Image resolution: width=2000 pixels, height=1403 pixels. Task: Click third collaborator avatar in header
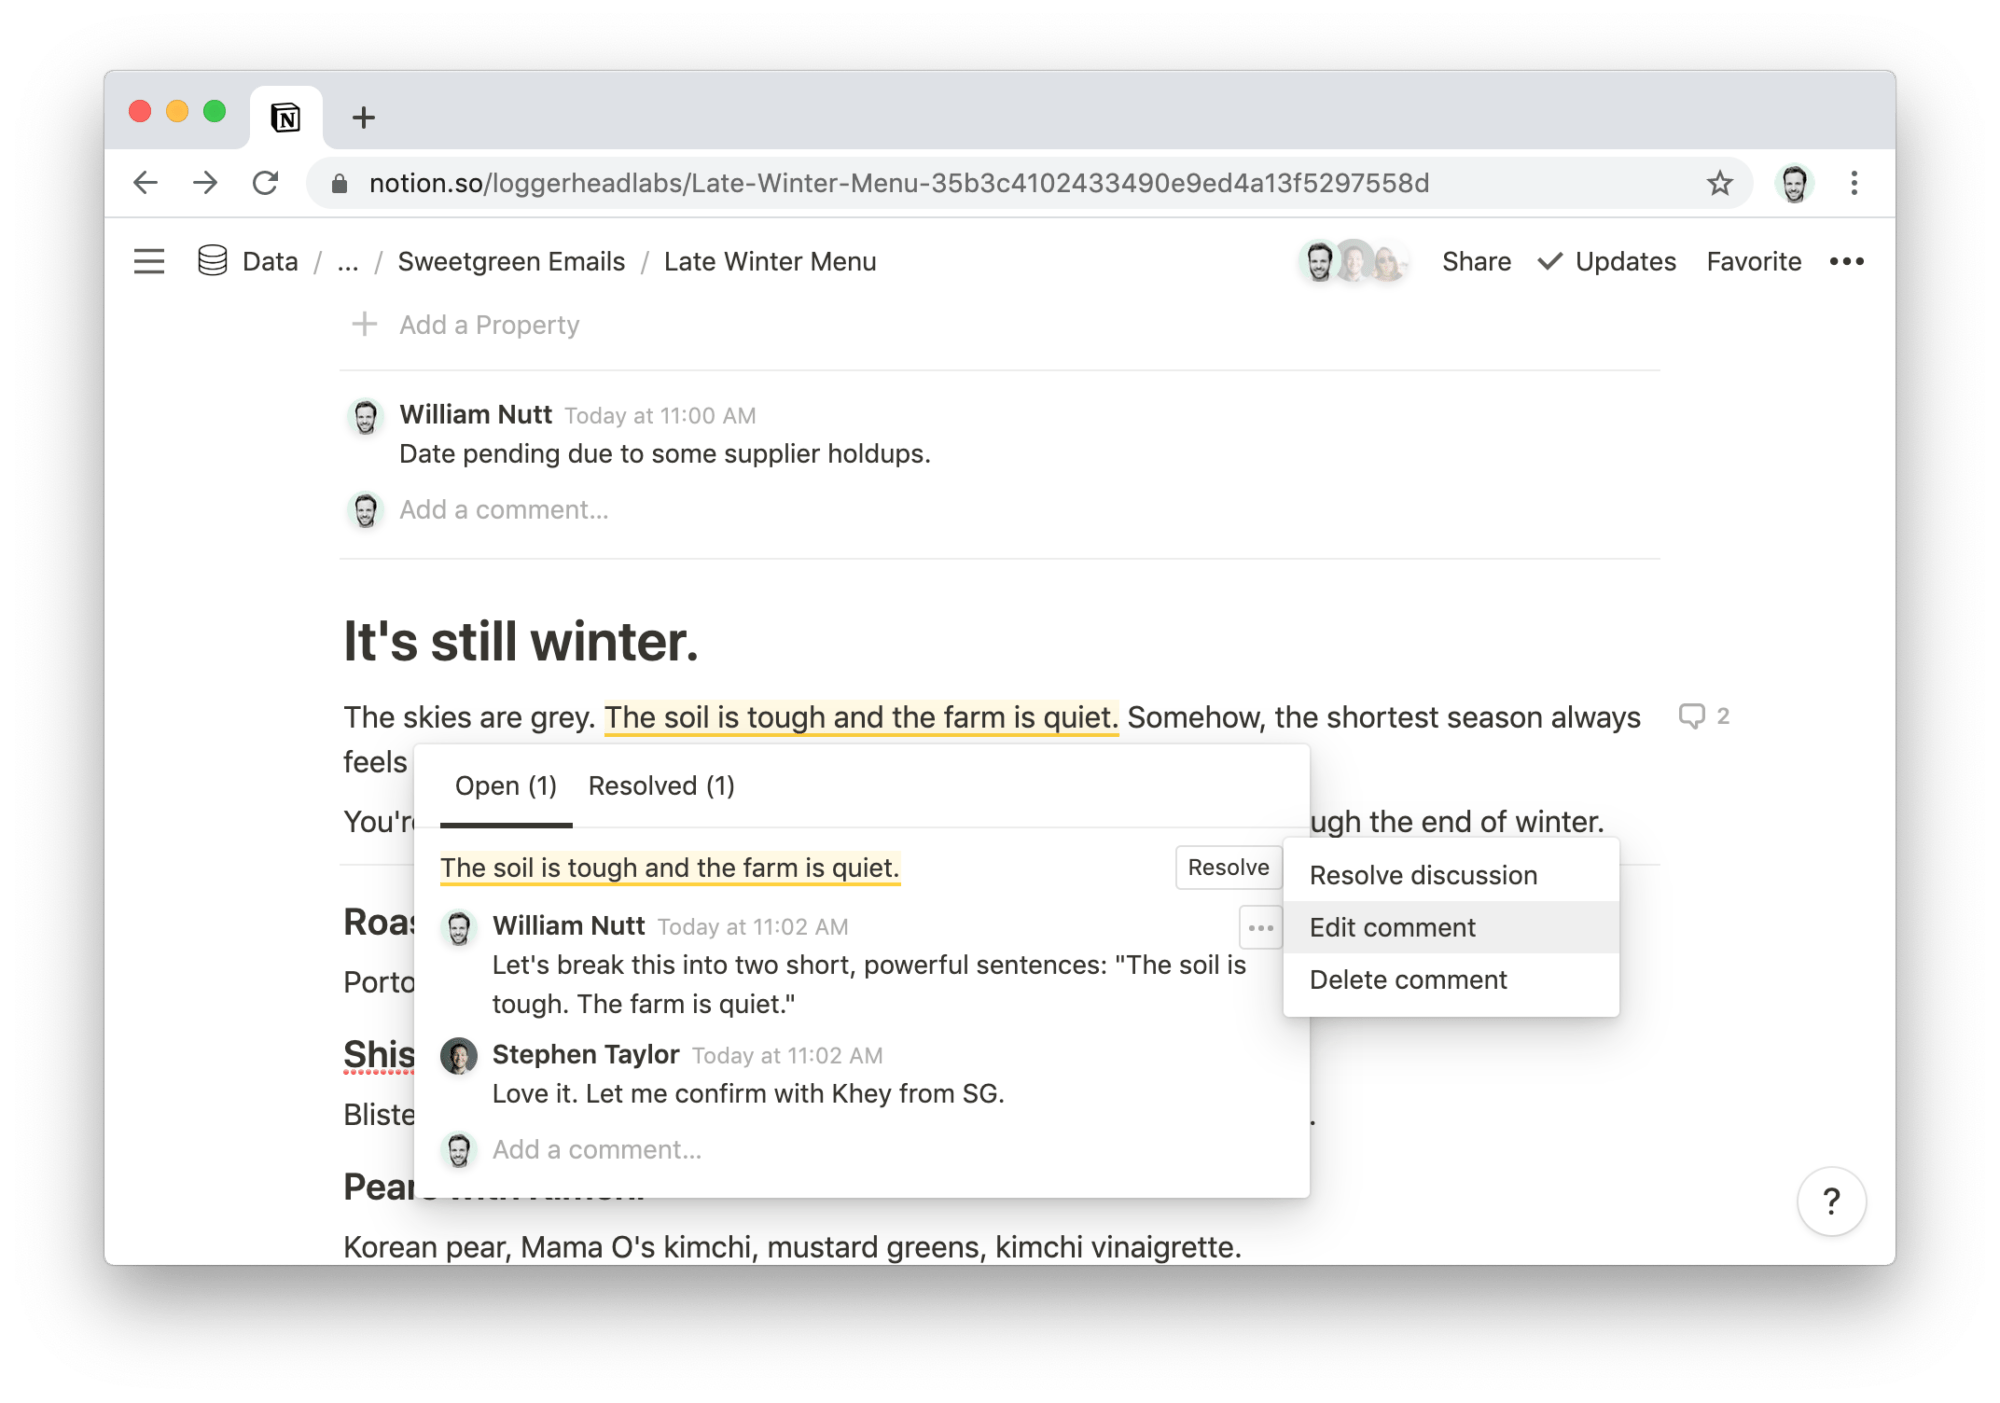[x=1388, y=263]
